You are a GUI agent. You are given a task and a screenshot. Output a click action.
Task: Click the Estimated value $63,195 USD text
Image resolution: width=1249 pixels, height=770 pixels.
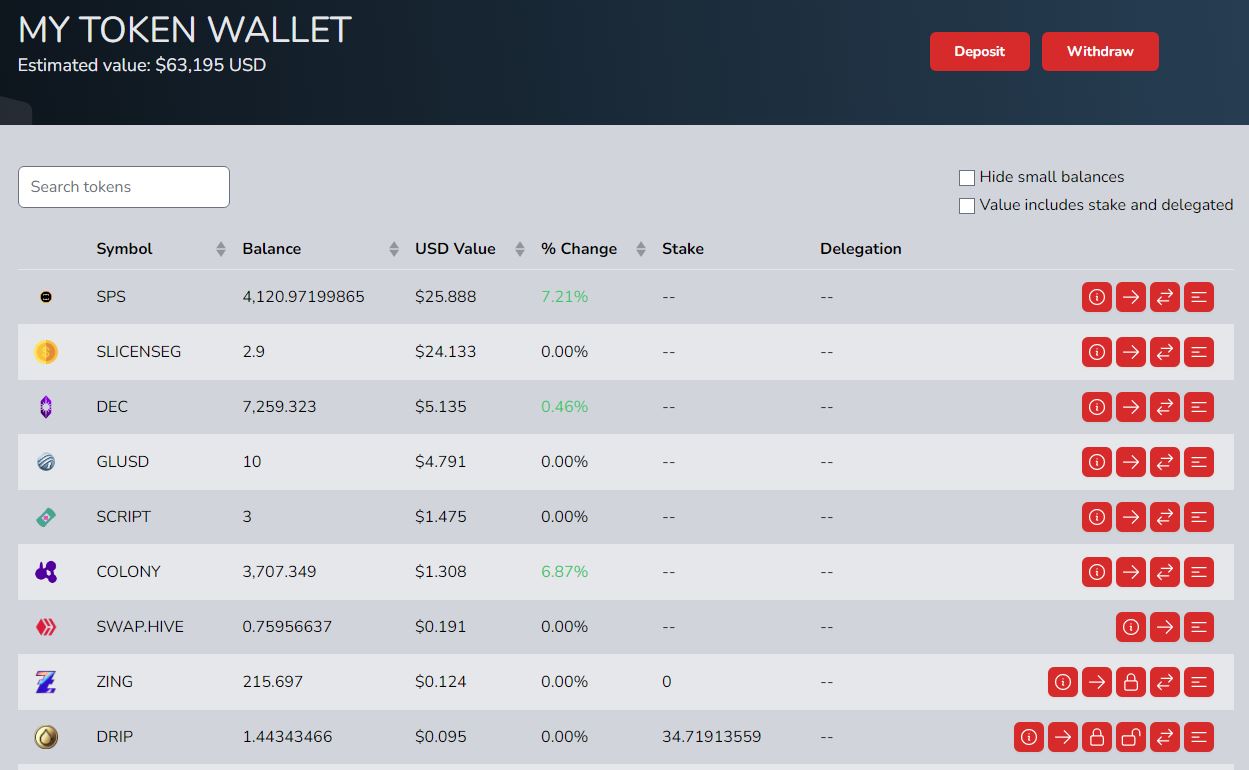coord(142,65)
